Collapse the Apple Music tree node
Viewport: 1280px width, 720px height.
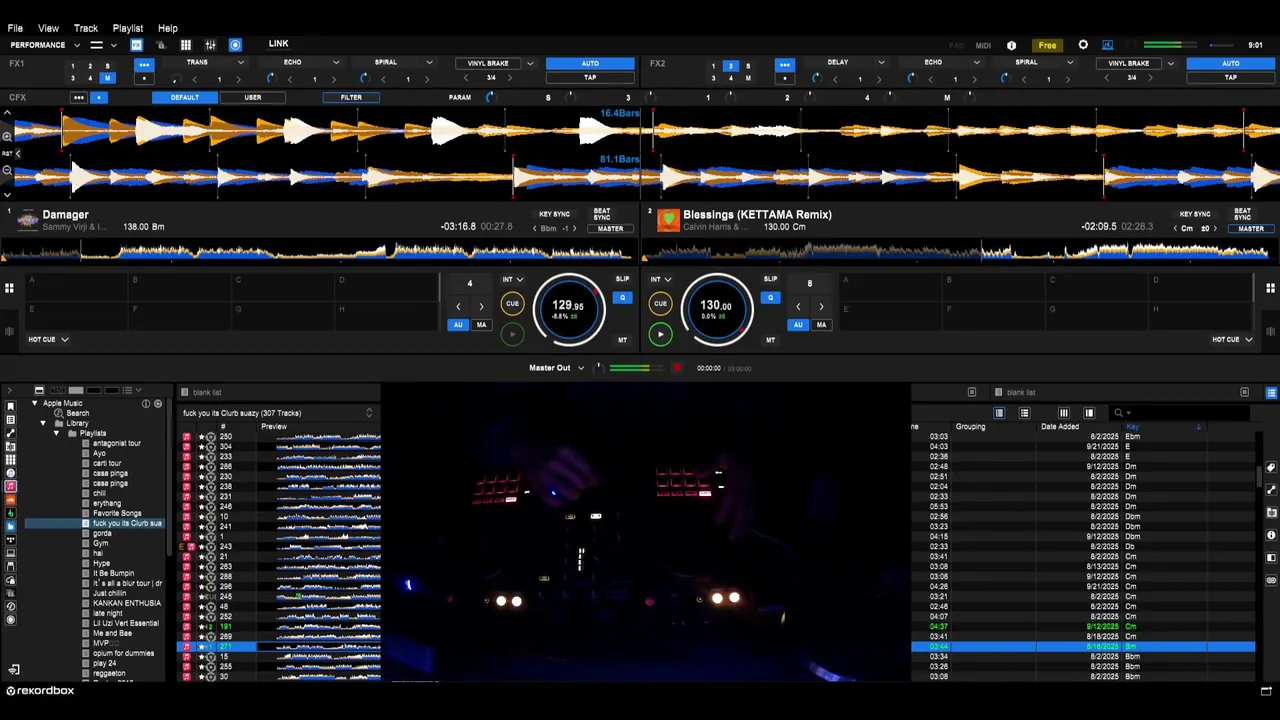(x=35, y=404)
